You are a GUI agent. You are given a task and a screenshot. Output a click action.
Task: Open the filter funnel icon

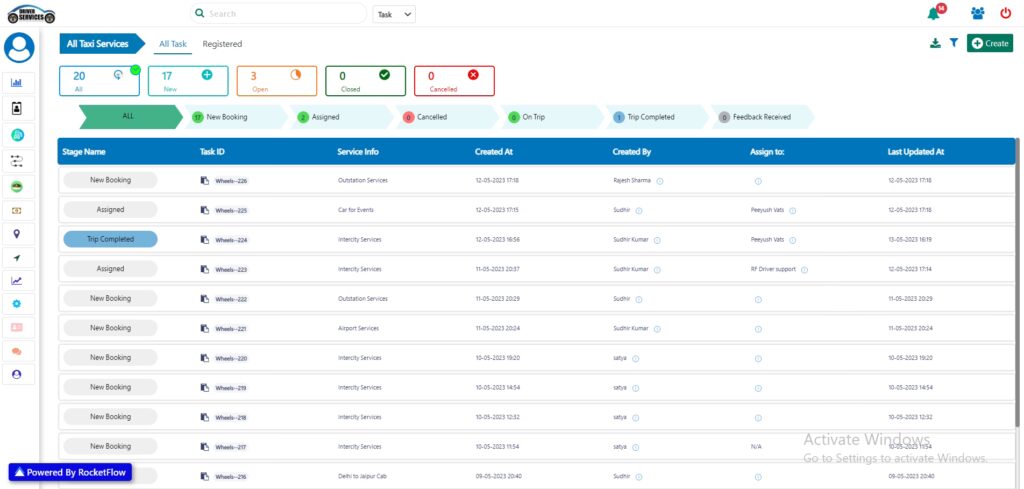pyautogui.click(x=953, y=43)
